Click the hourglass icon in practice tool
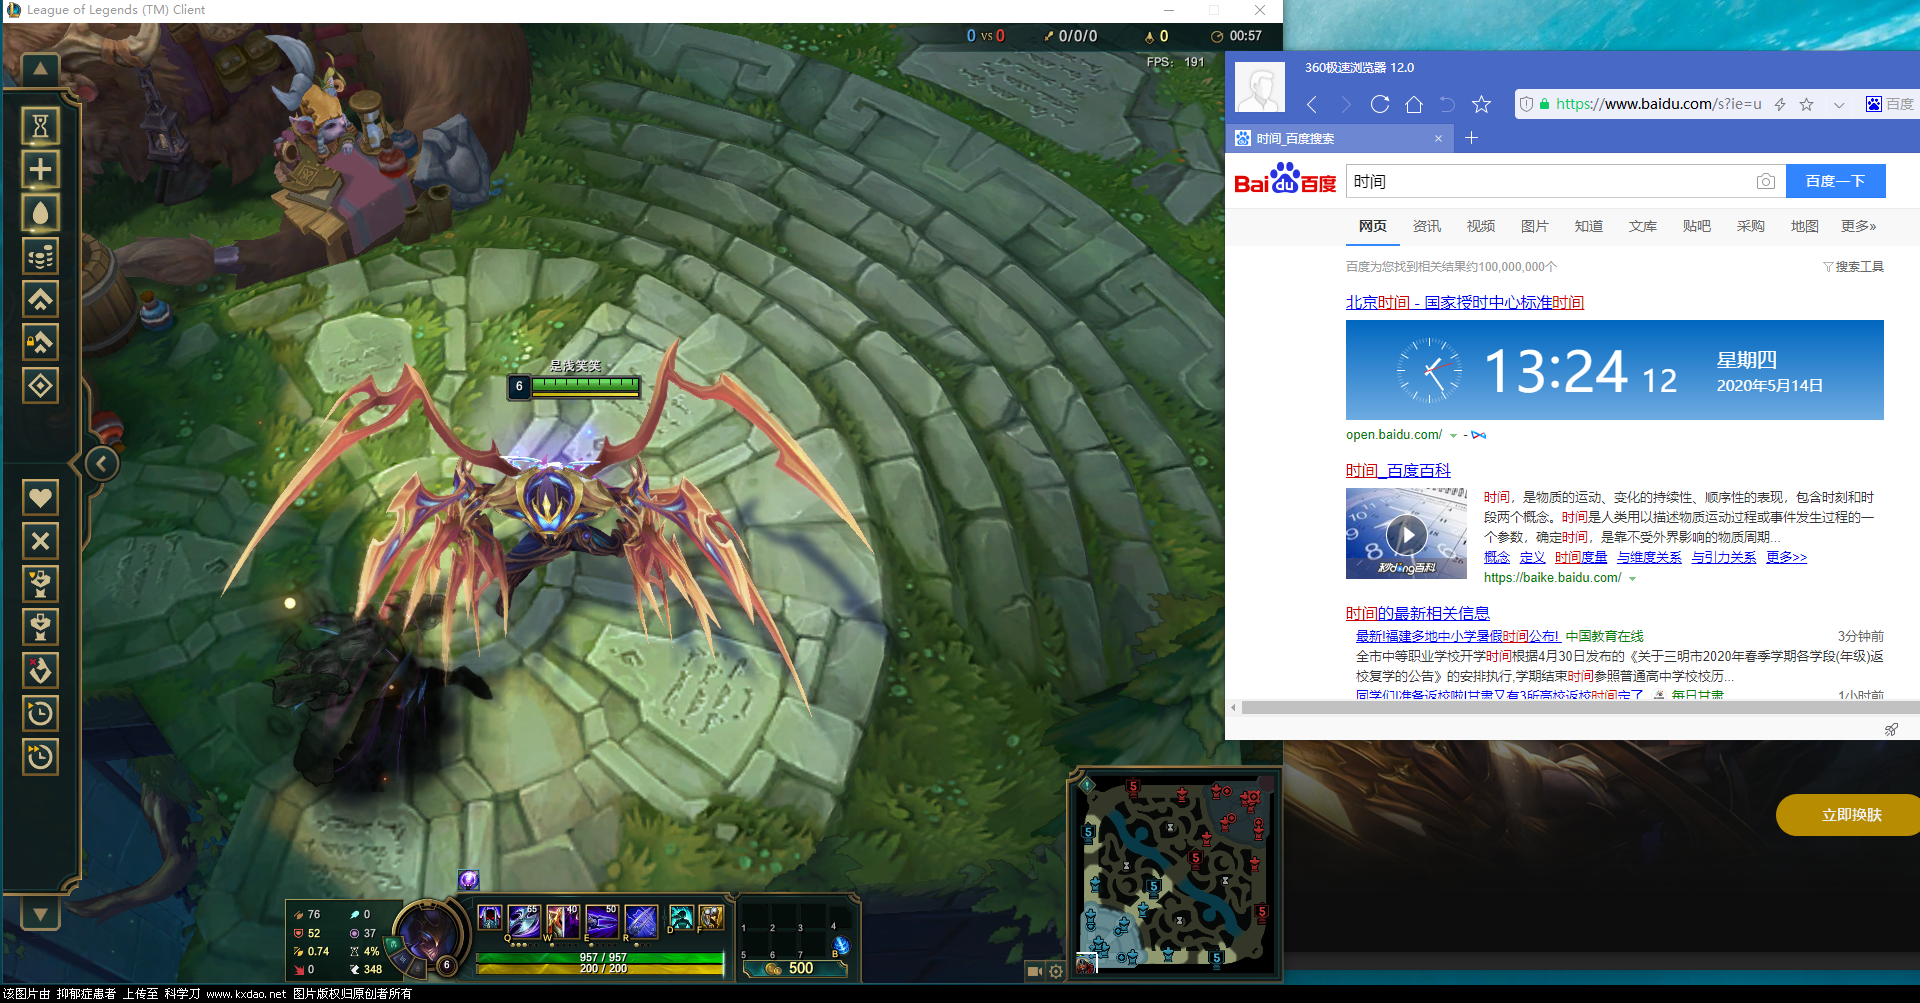Viewport: 1920px width, 1003px height. pyautogui.click(x=40, y=126)
